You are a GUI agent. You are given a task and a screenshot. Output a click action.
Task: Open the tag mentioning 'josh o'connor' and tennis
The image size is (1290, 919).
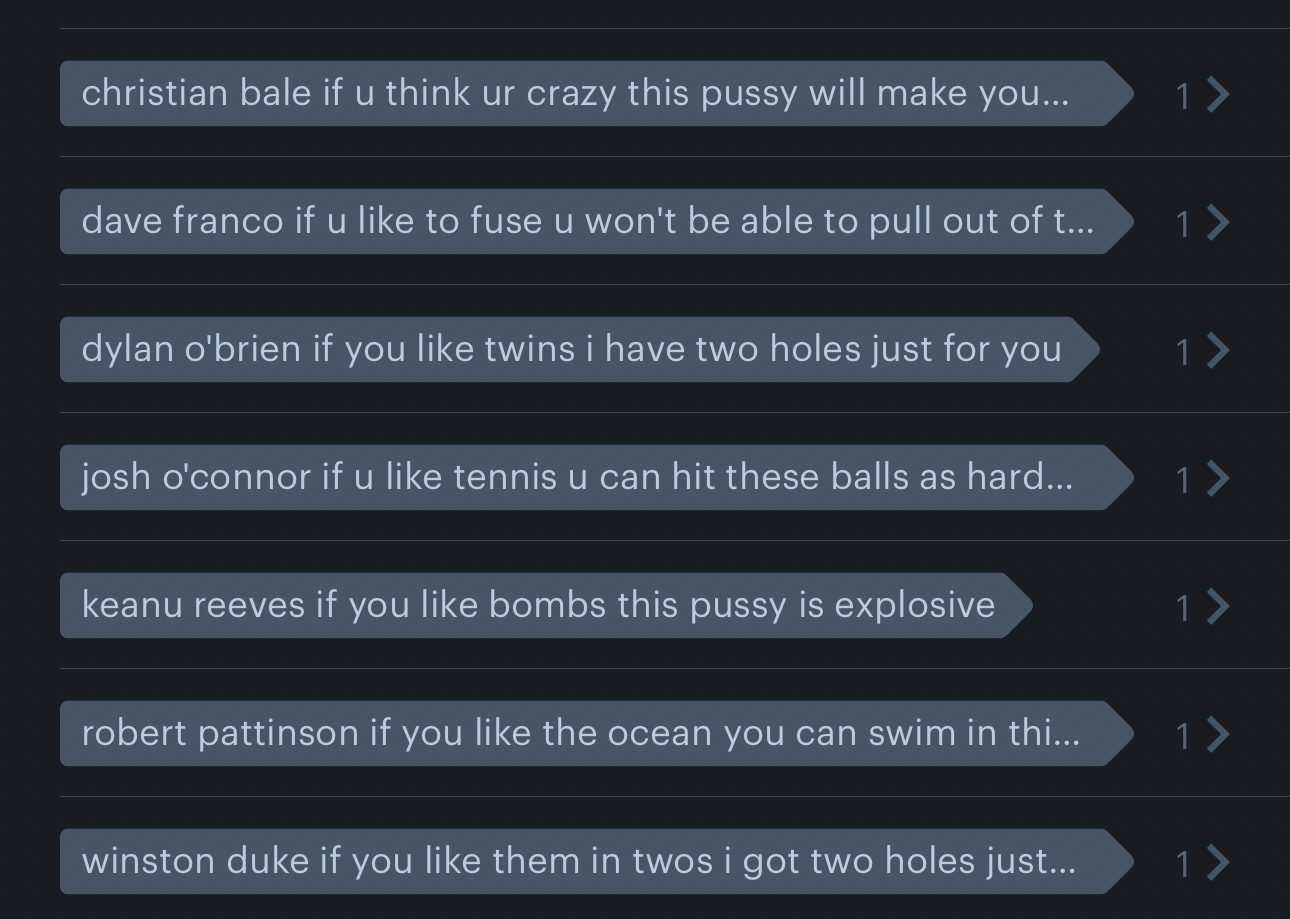point(597,478)
